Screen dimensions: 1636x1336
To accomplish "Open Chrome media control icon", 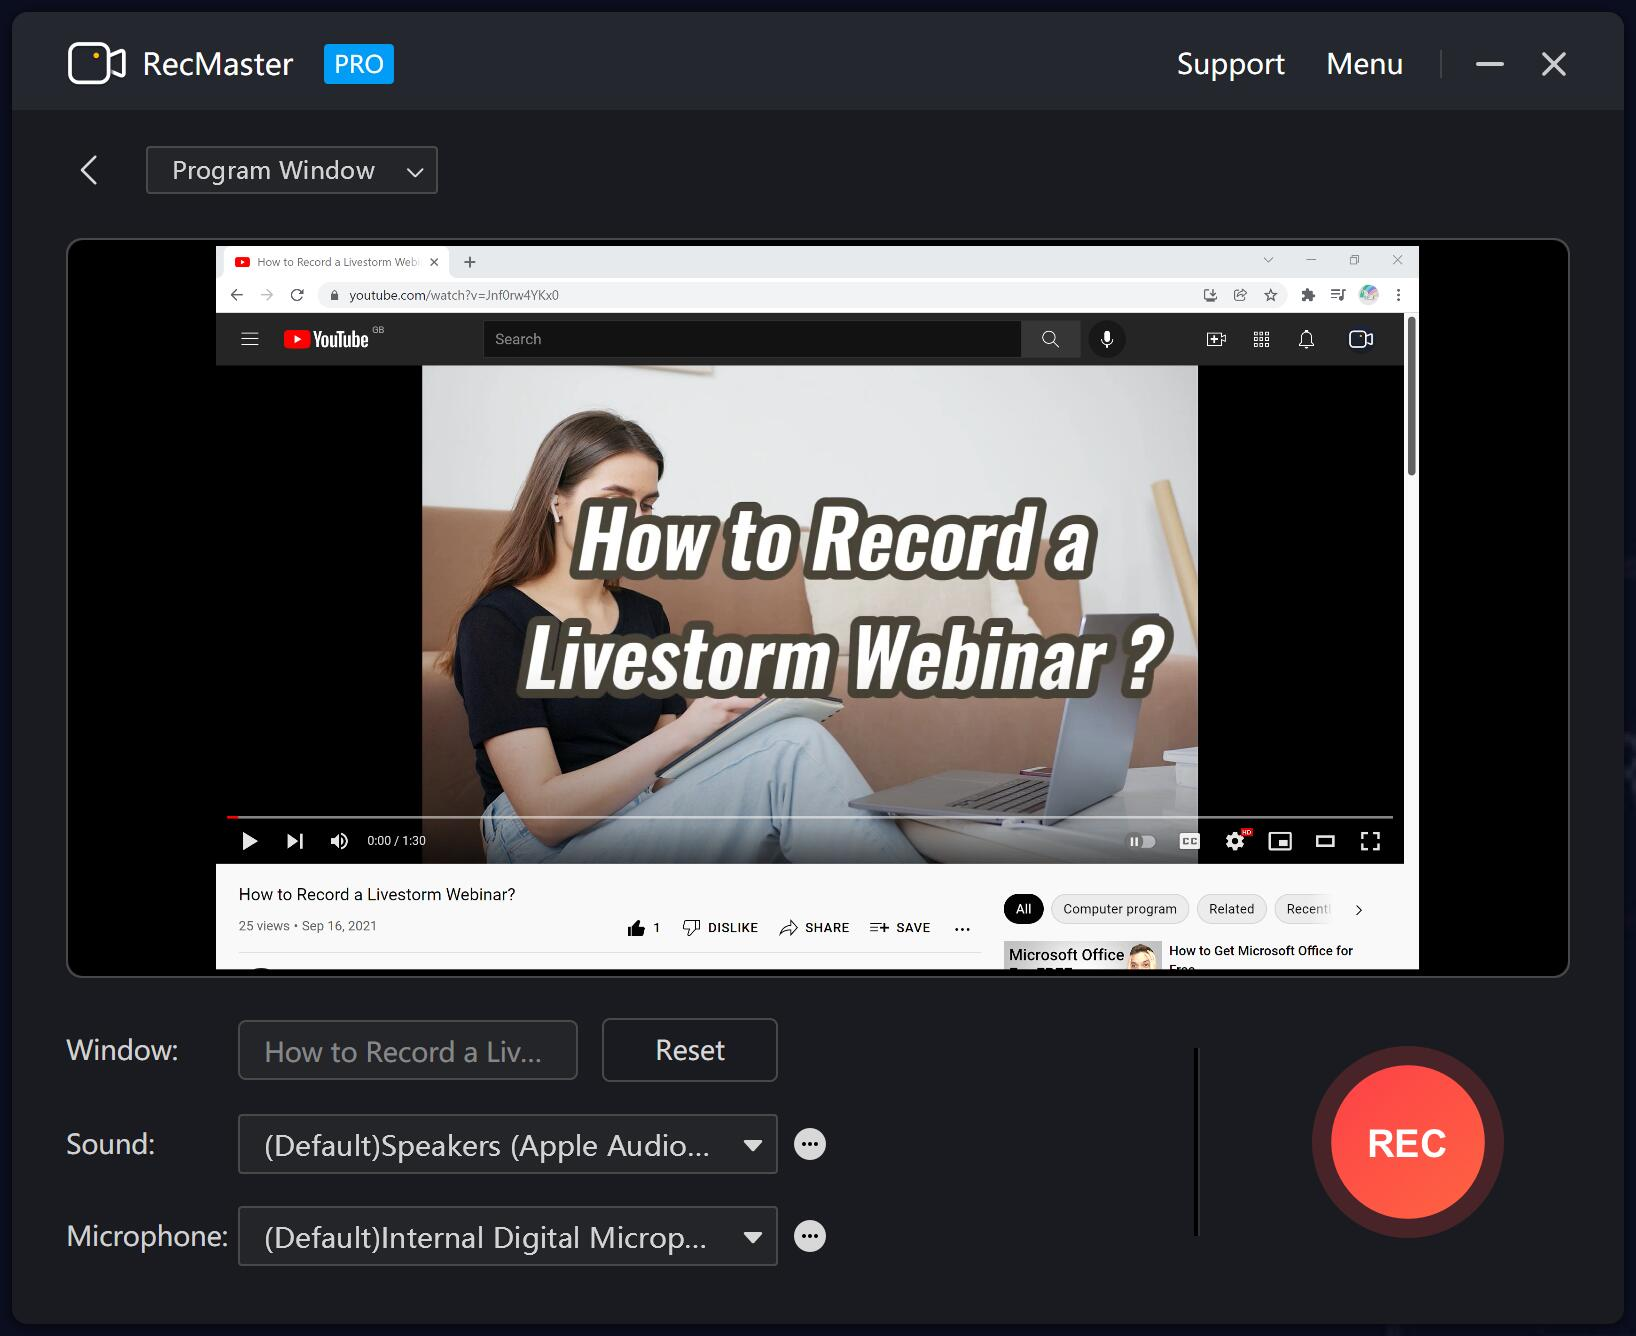I will click(1338, 295).
